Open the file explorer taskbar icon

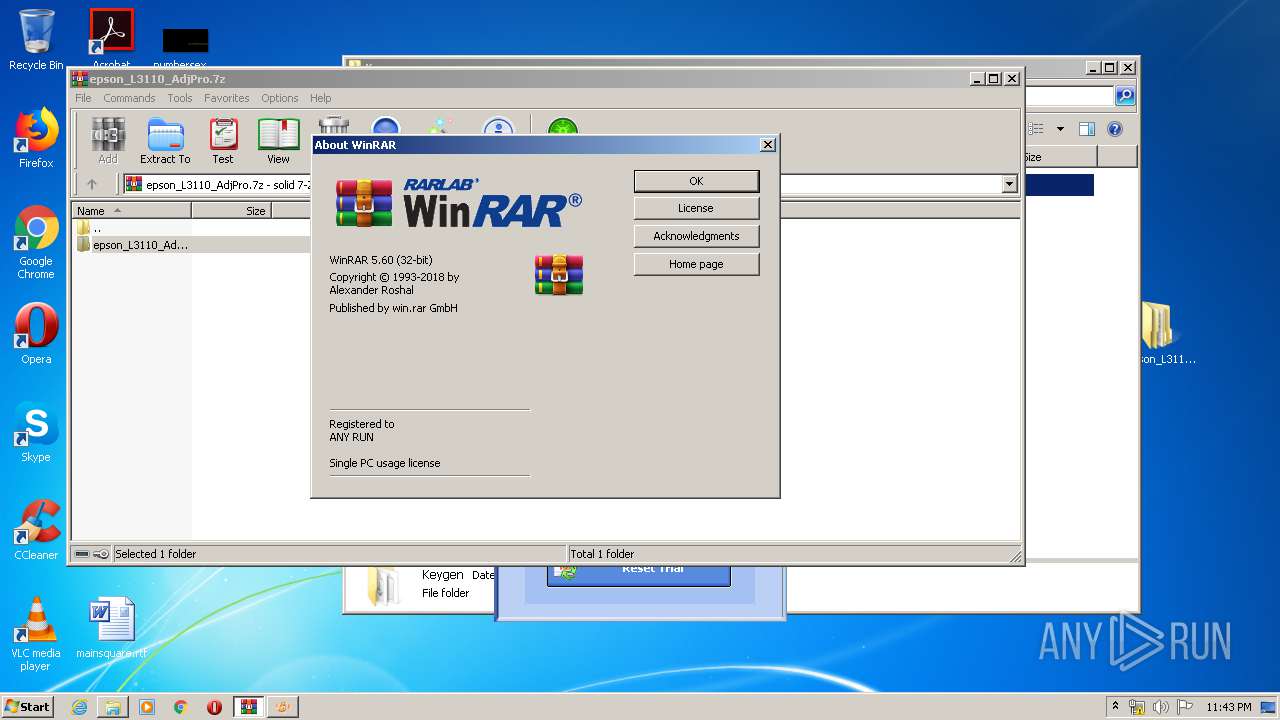point(113,706)
